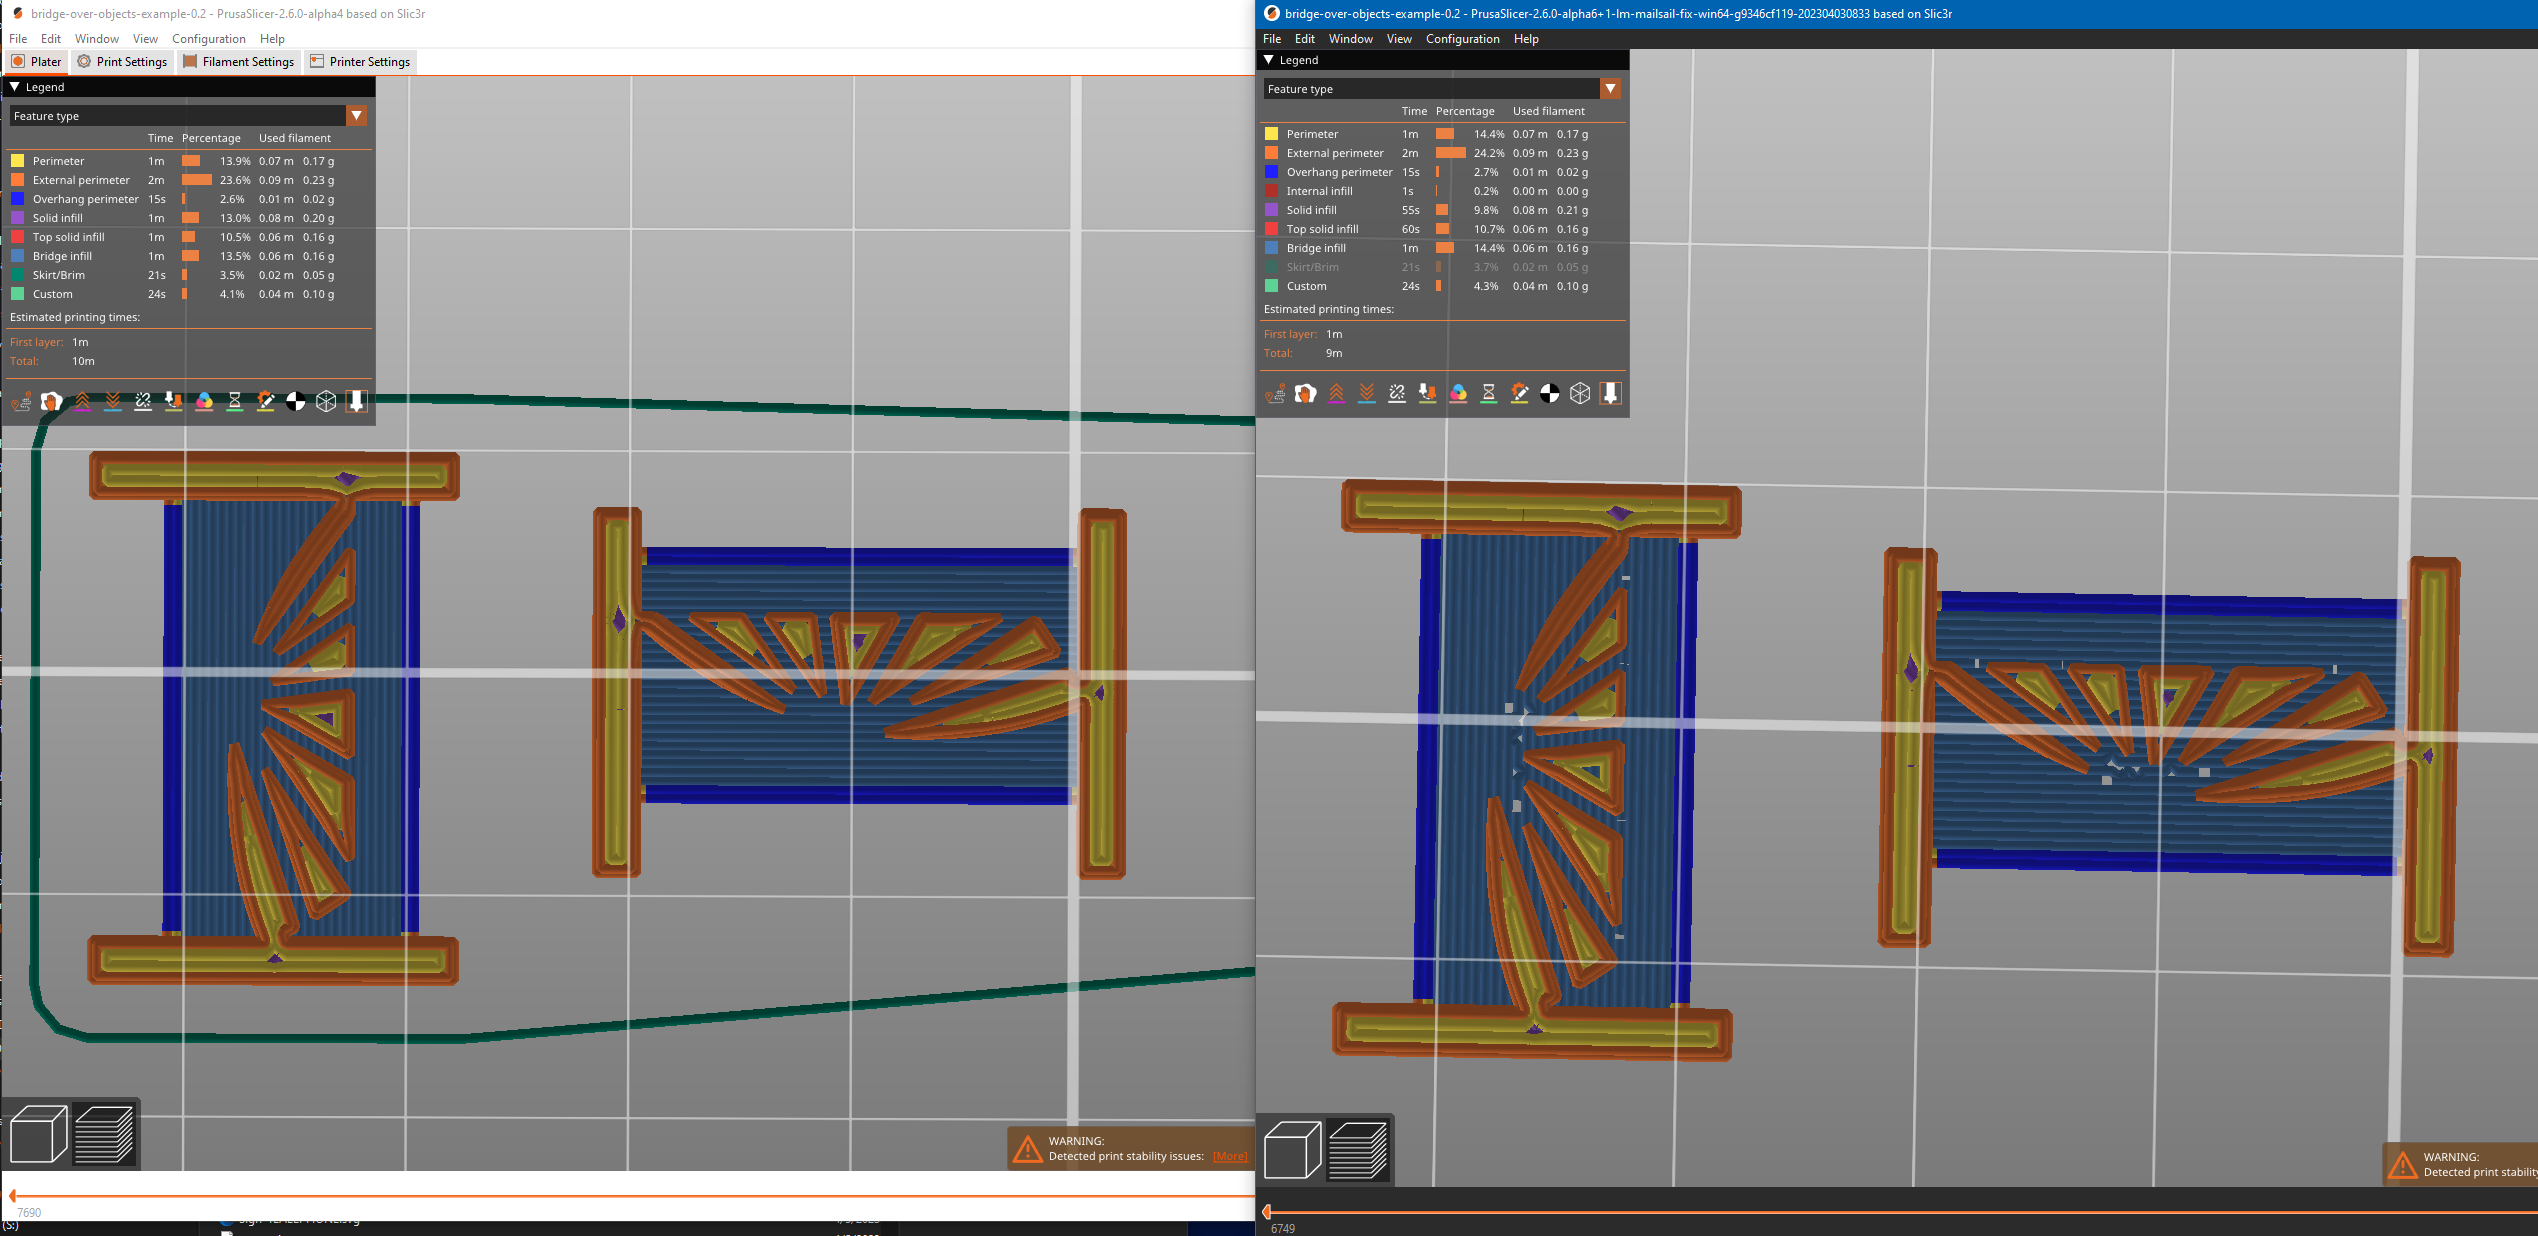The height and width of the screenshot is (1236, 2538).
Task: Switch to the Filament Settings tab
Action: (239, 62)
